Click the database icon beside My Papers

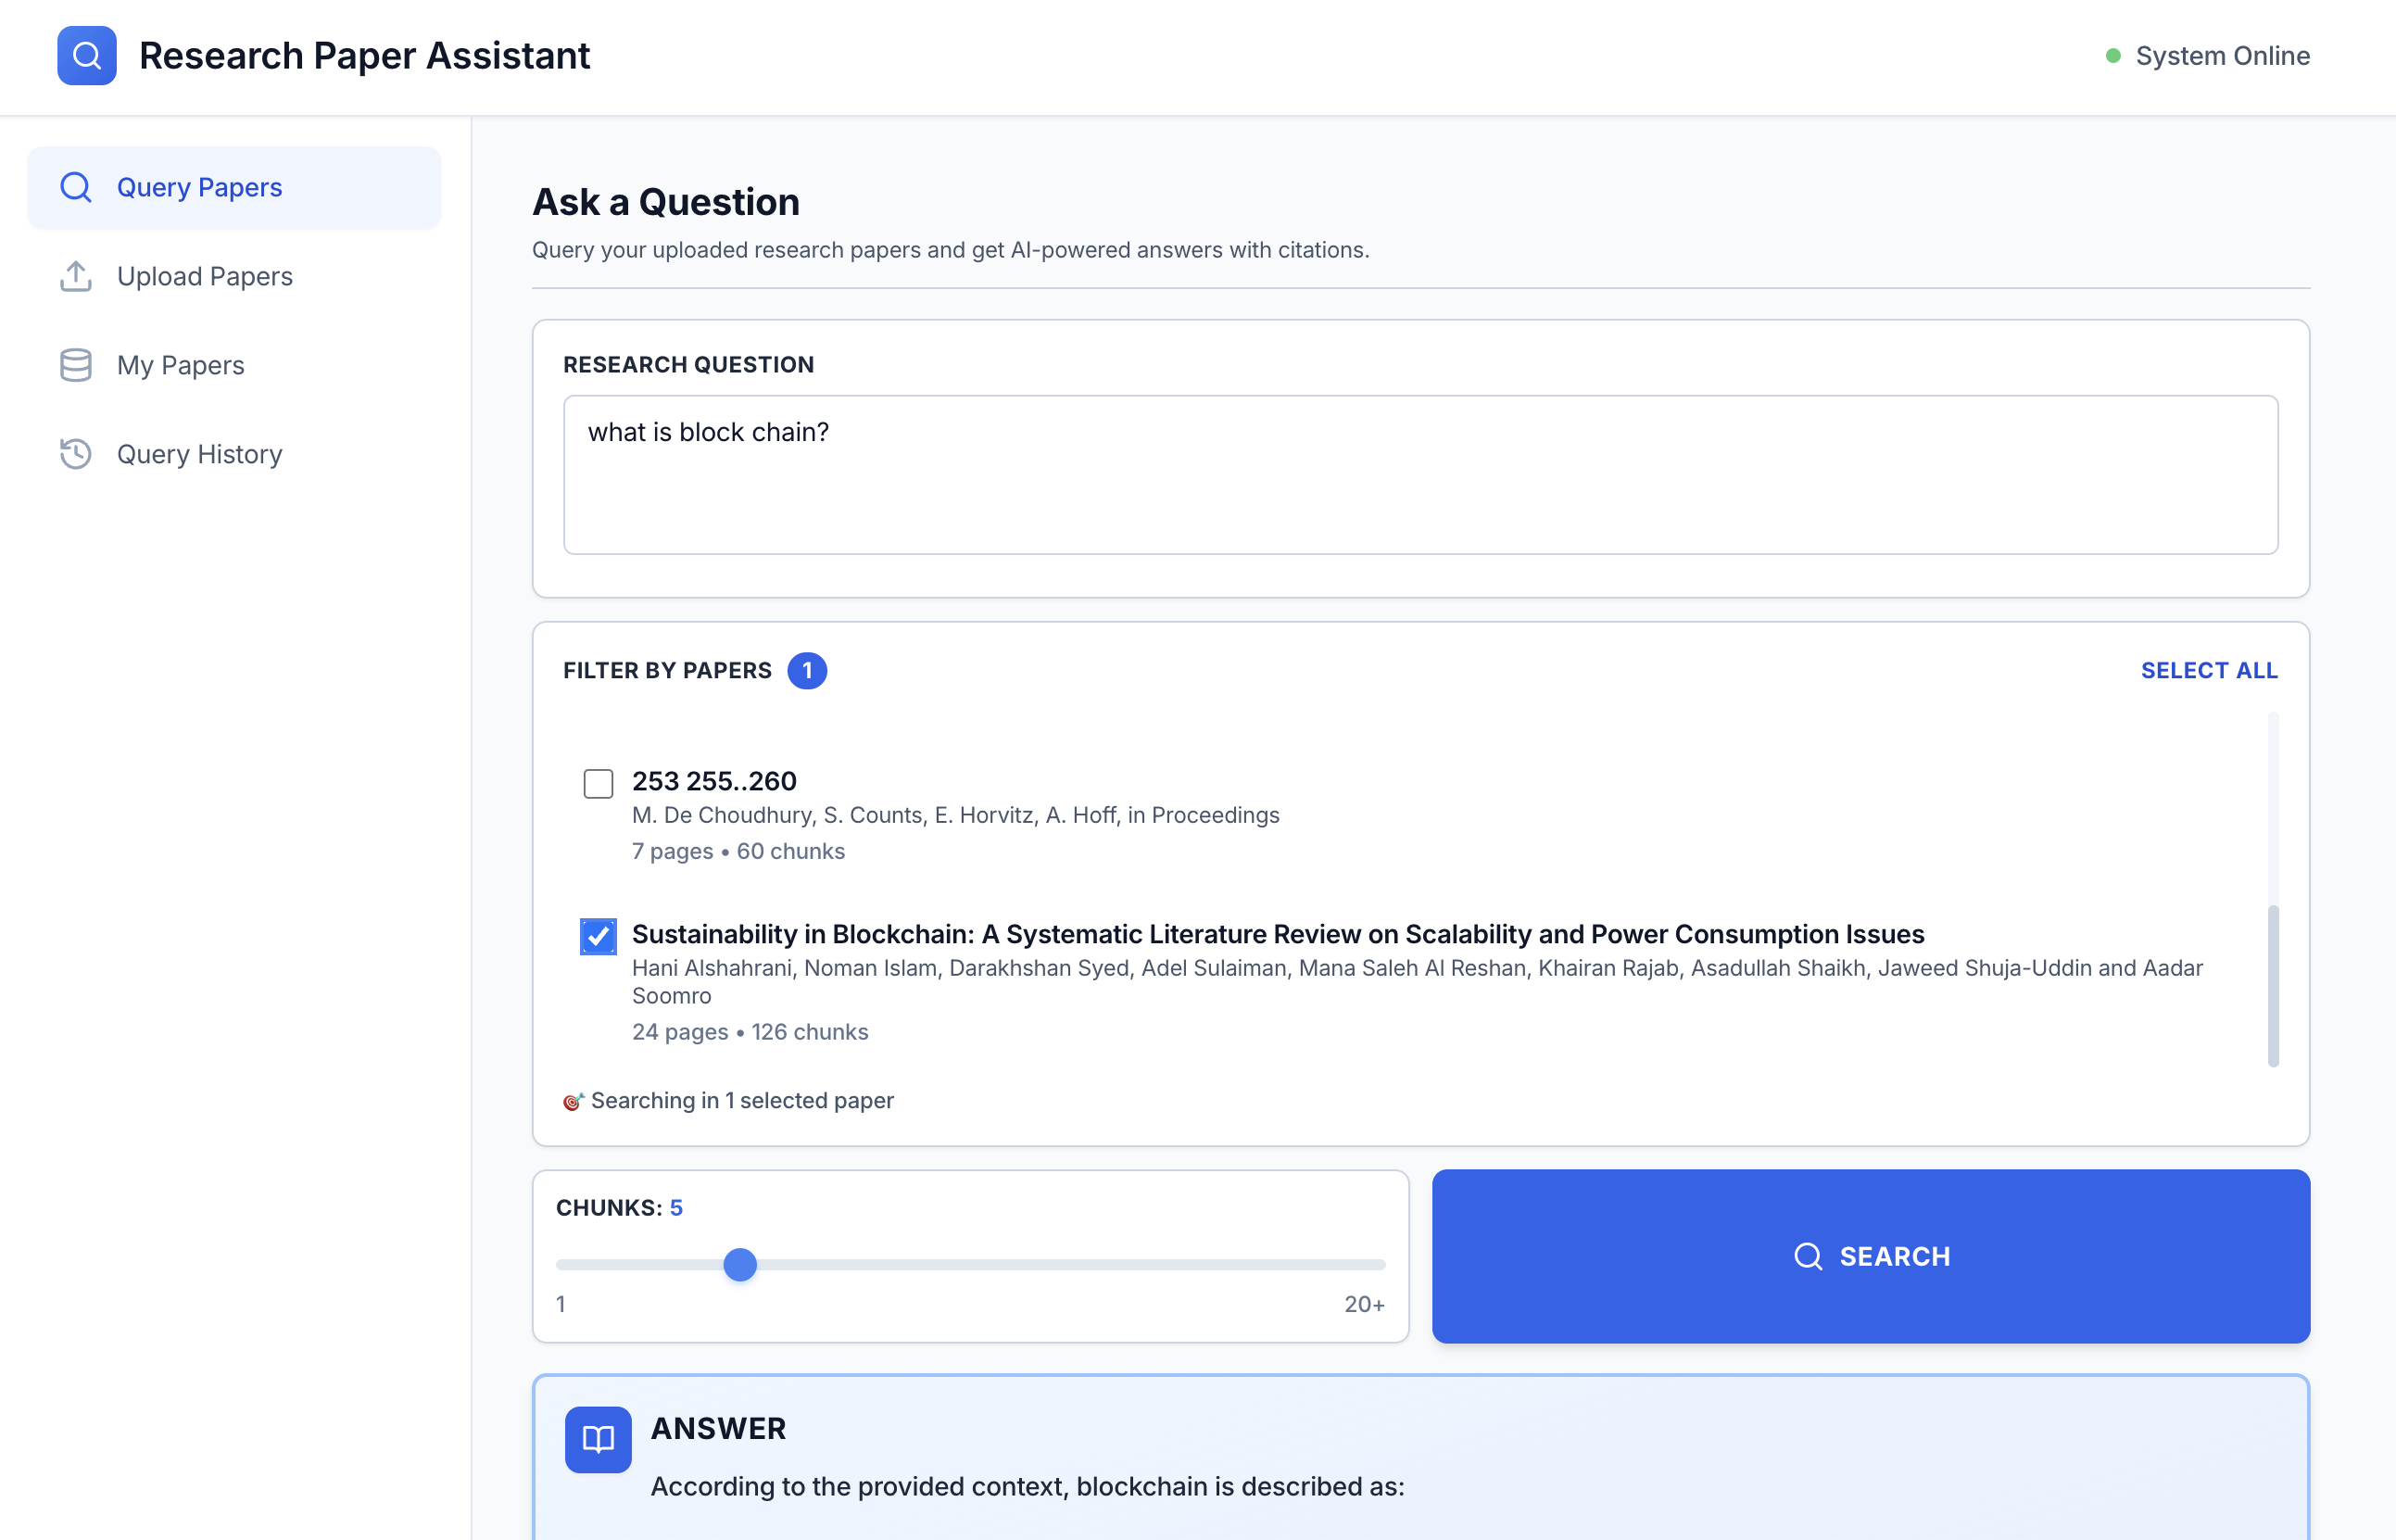pyautogui.click(x=75, y=364)
